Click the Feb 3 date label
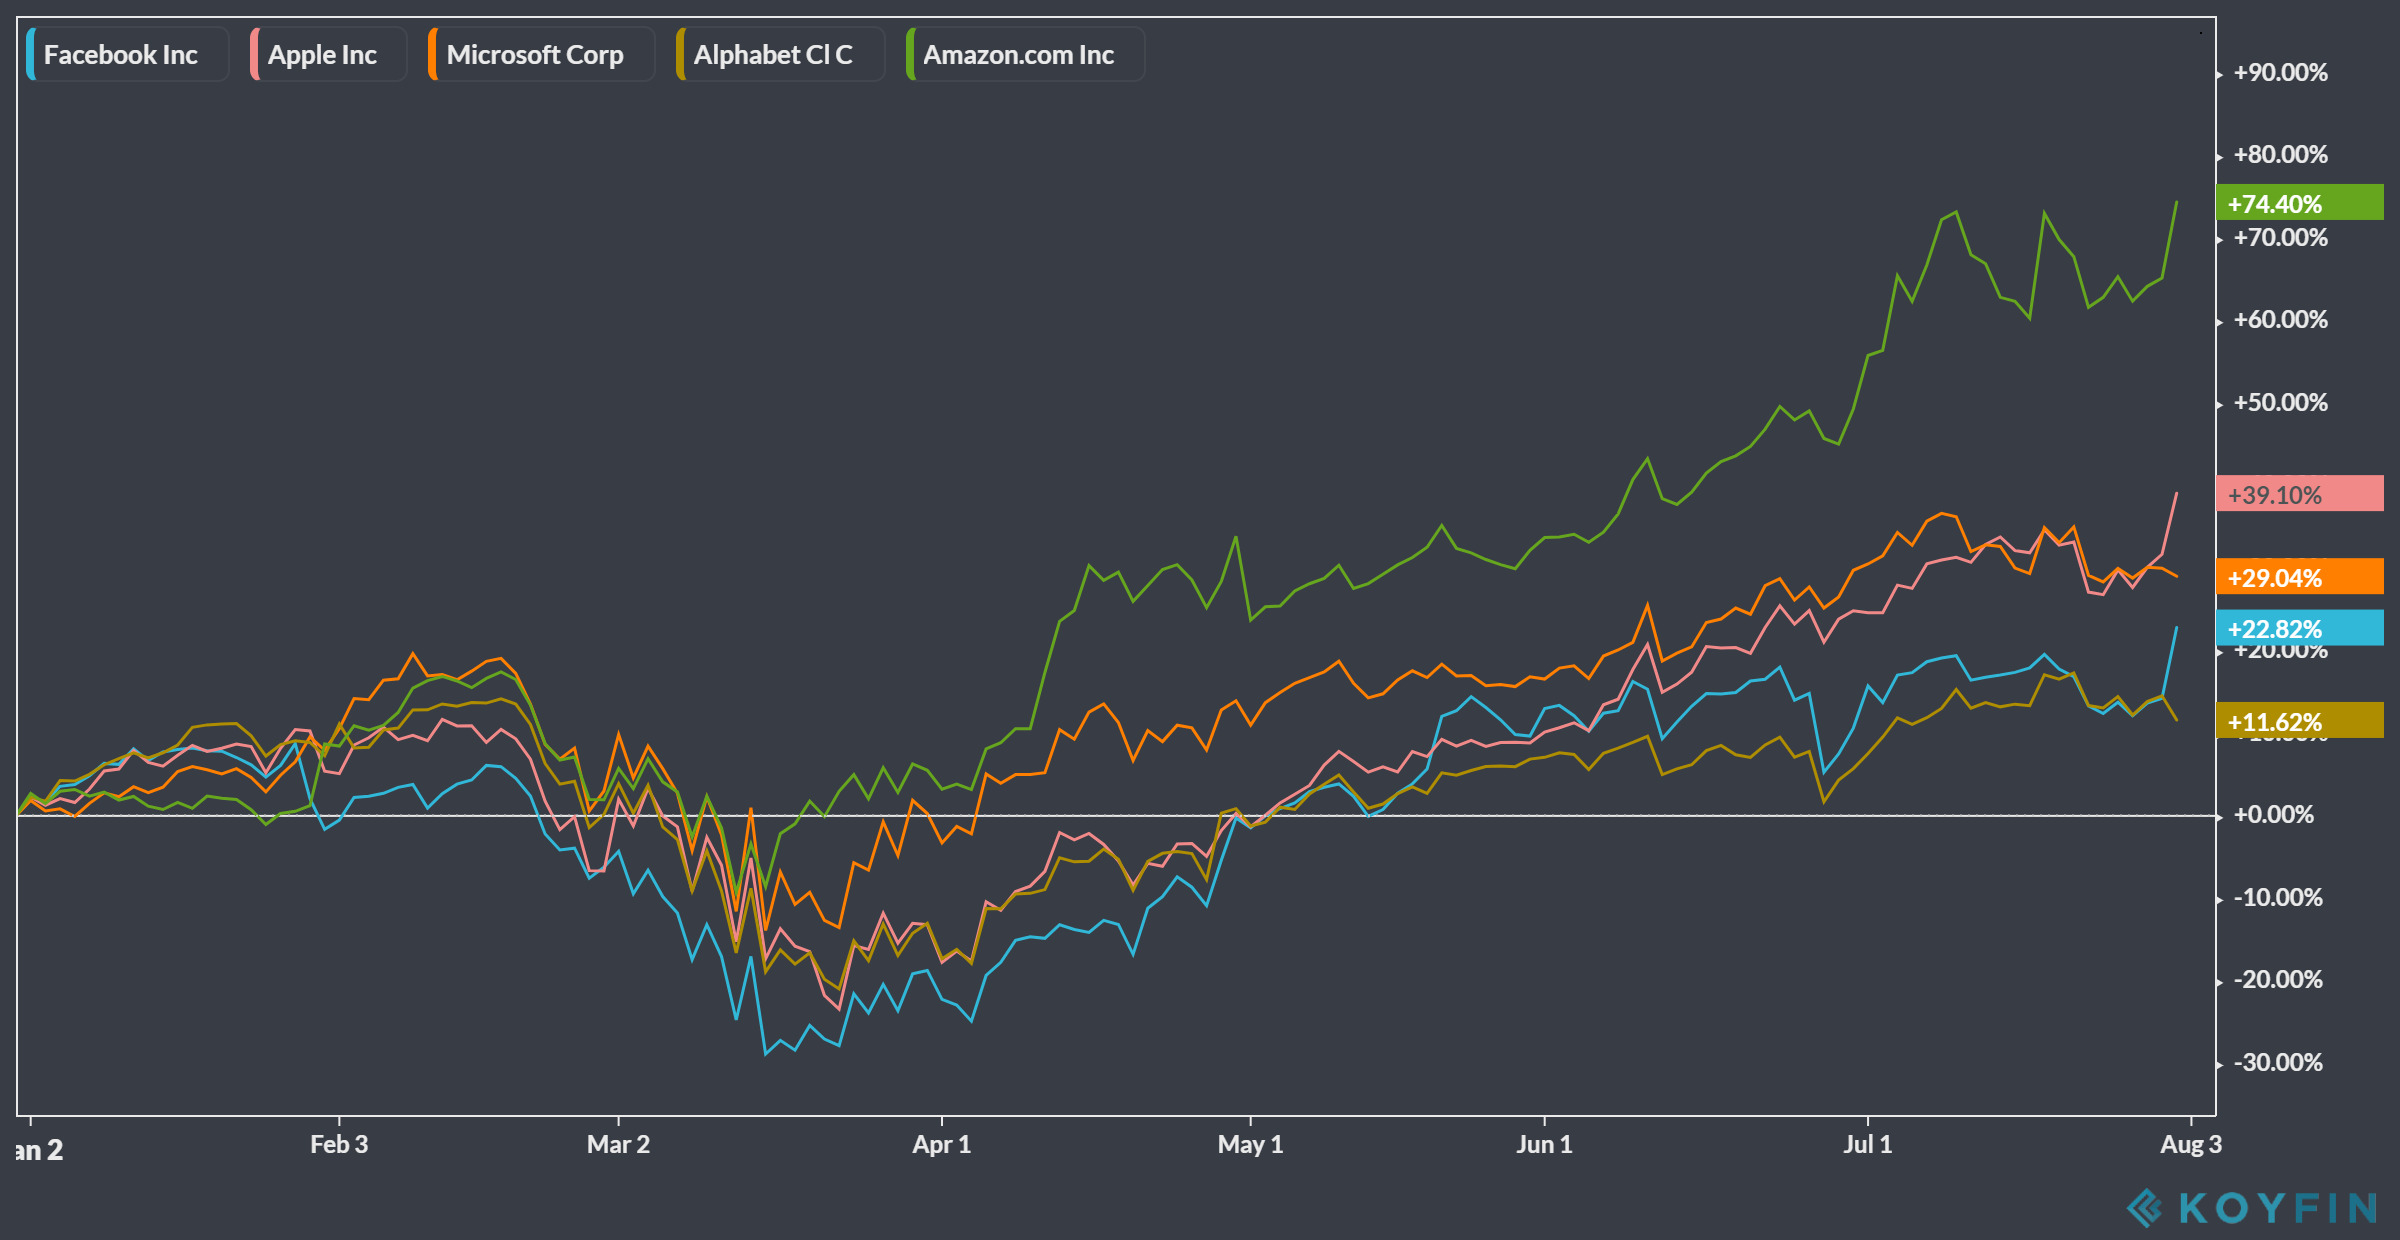2400x1240 pixels. coord(339,1145)
